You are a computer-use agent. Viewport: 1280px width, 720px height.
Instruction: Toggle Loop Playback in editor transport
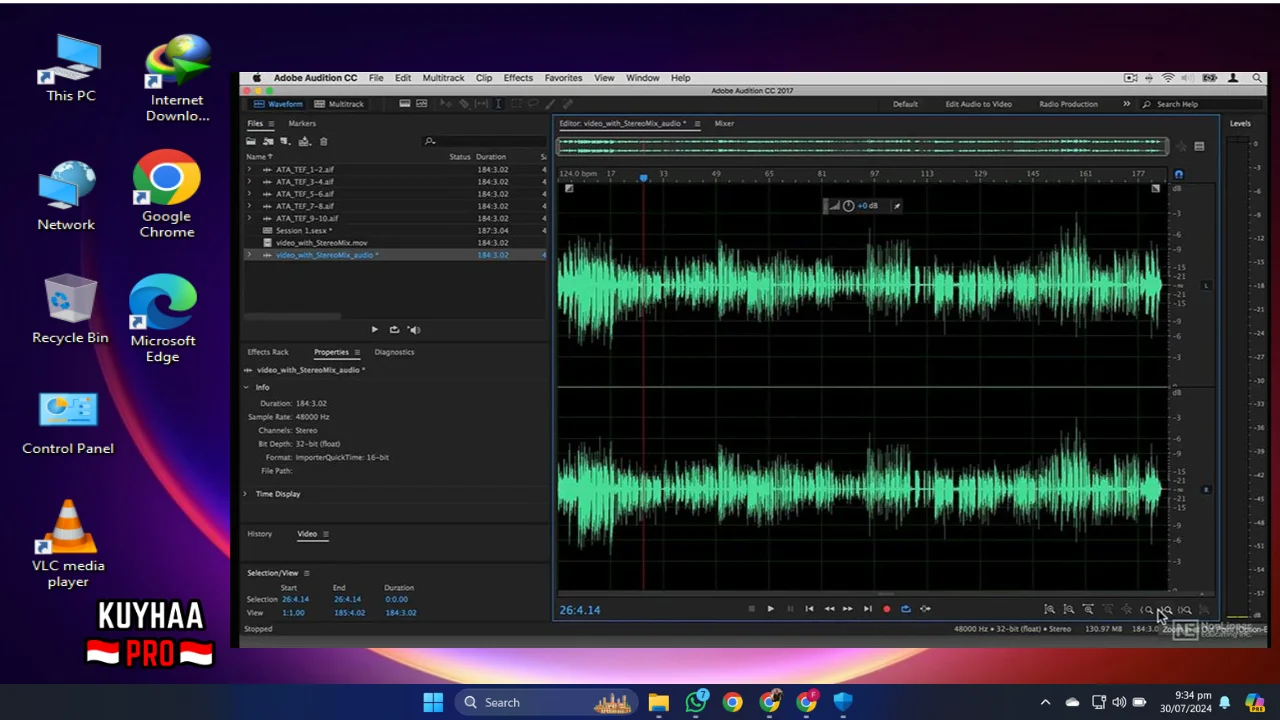point(906,609)
